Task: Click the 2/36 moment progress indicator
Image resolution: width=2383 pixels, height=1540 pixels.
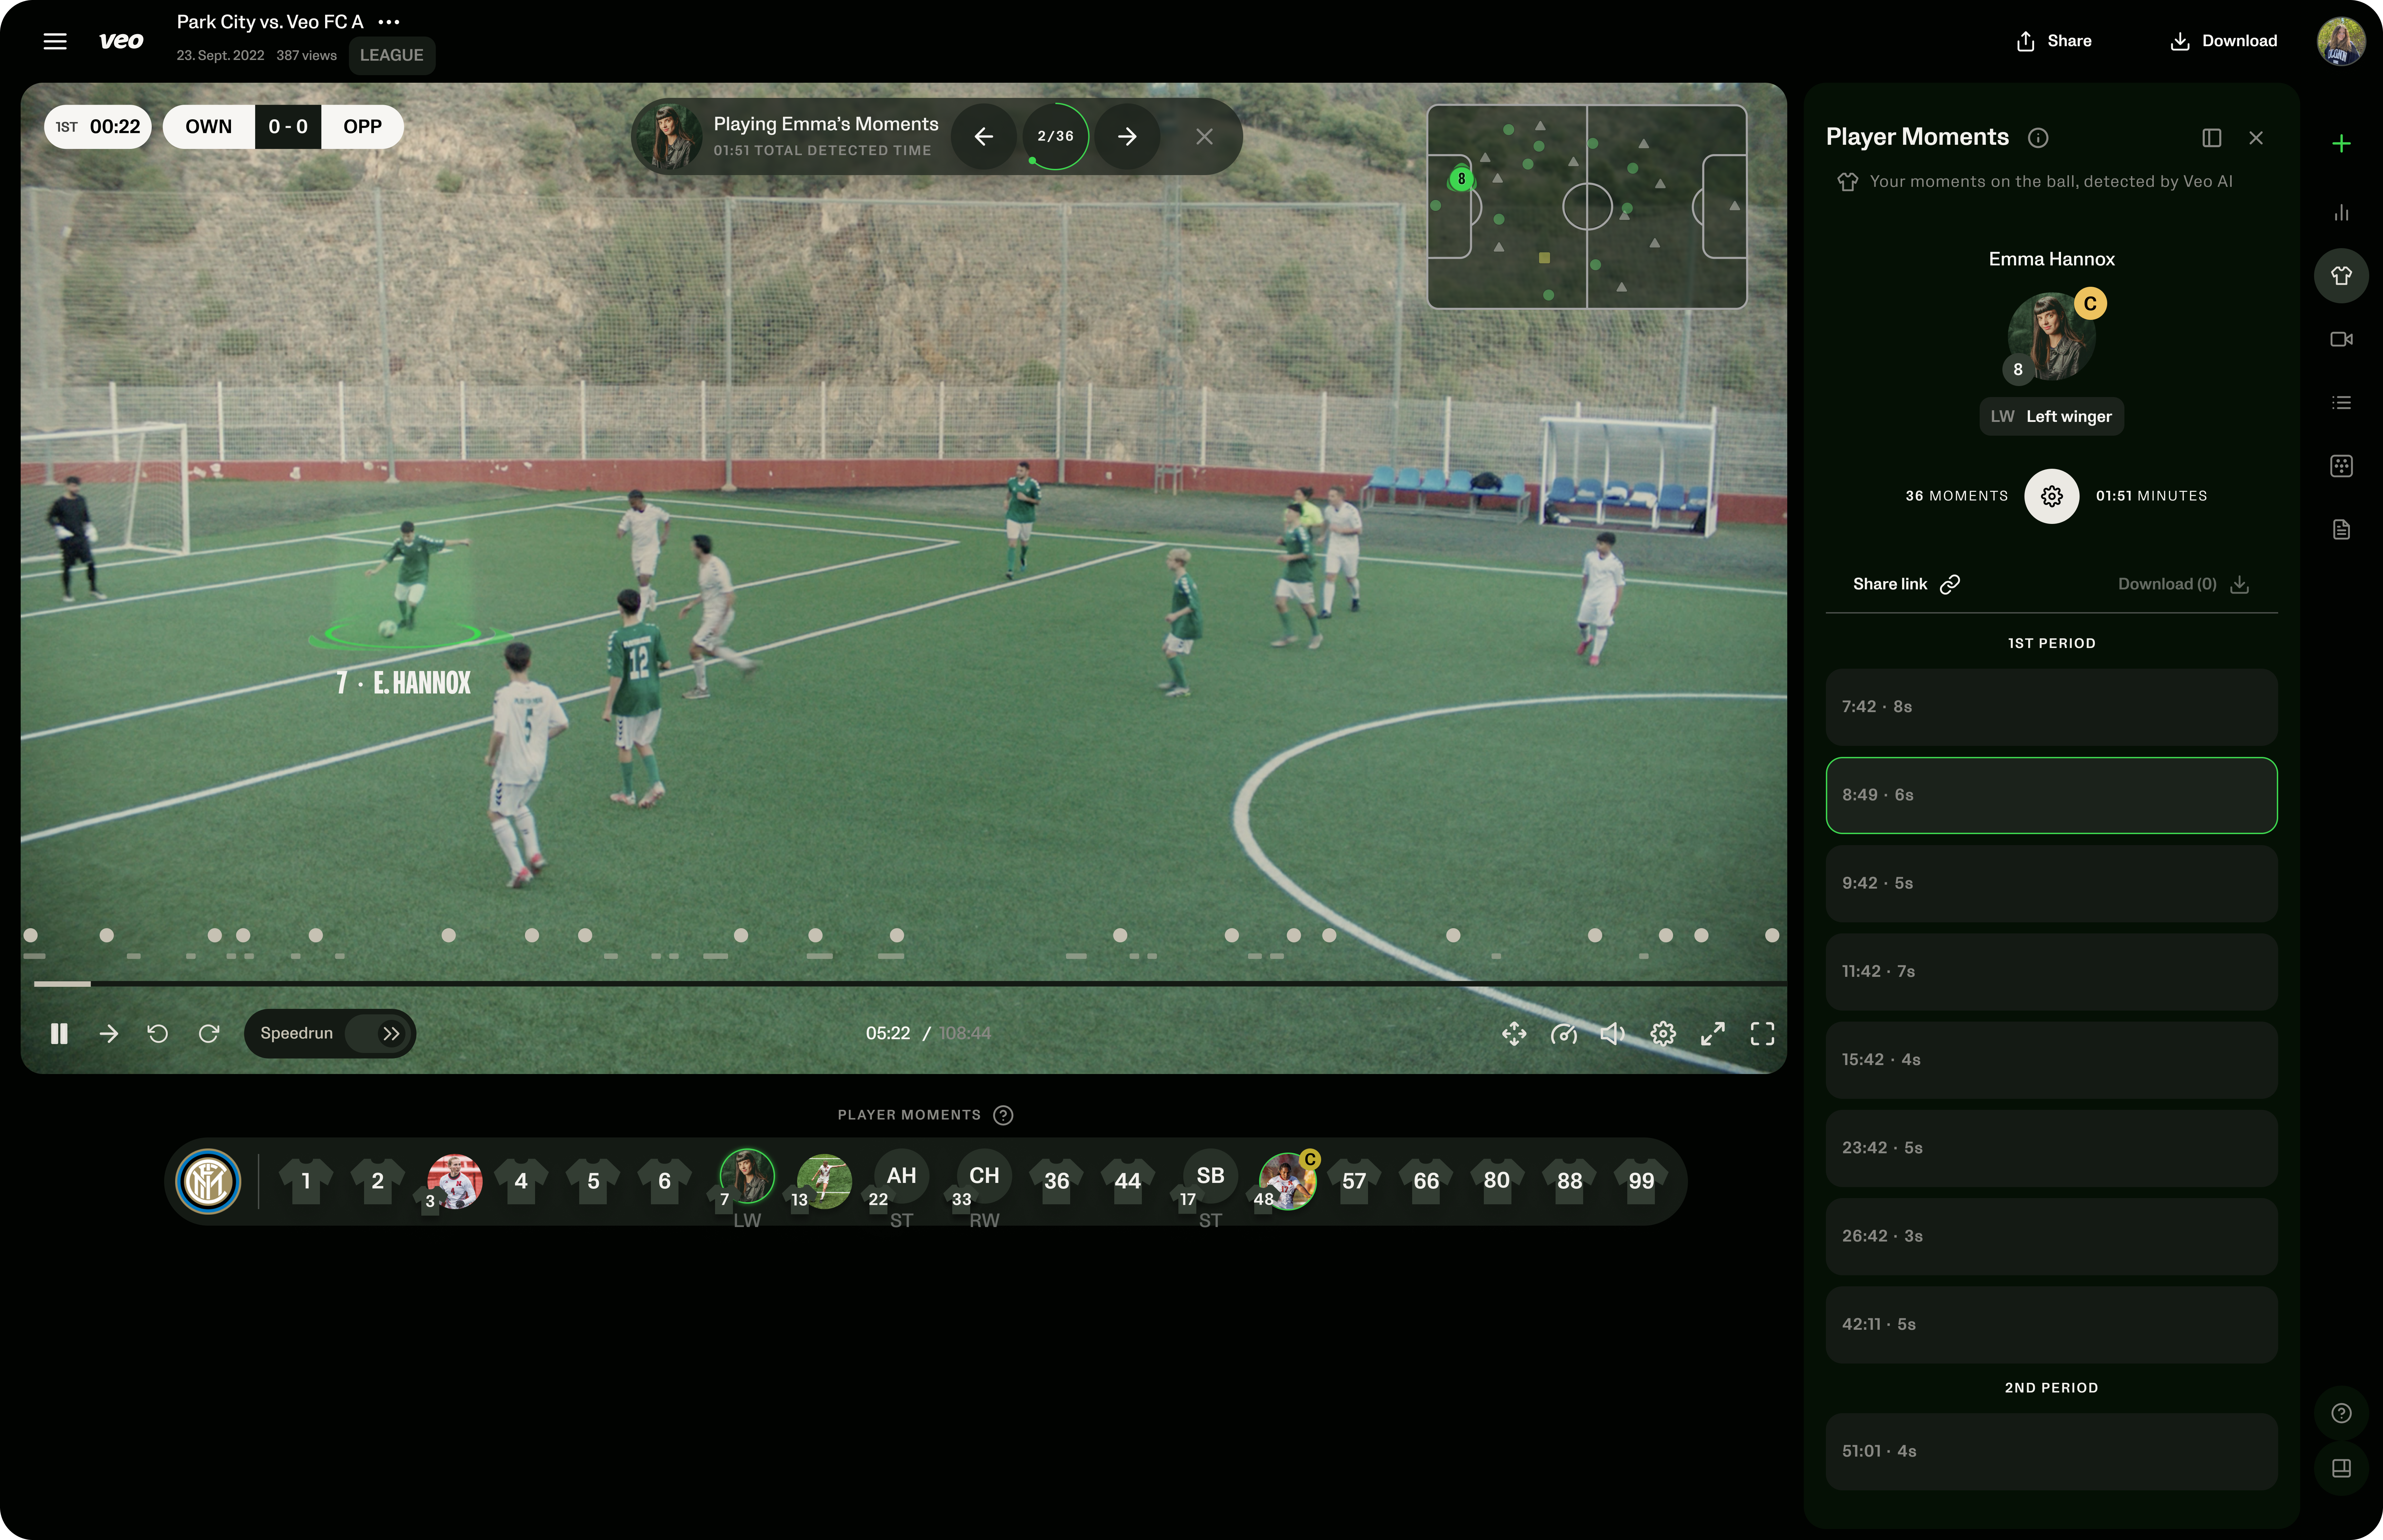Action: pos(1055,136)
